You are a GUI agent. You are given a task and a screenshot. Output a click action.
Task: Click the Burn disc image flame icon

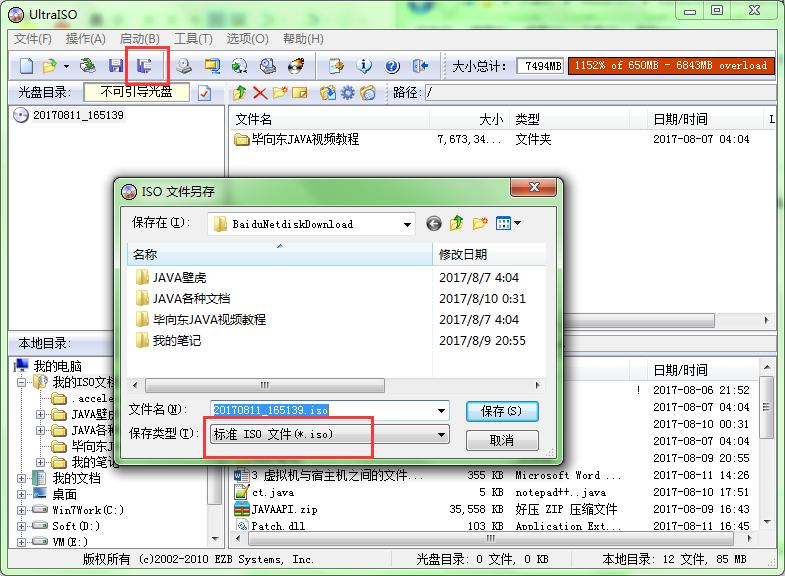[296, 66]
